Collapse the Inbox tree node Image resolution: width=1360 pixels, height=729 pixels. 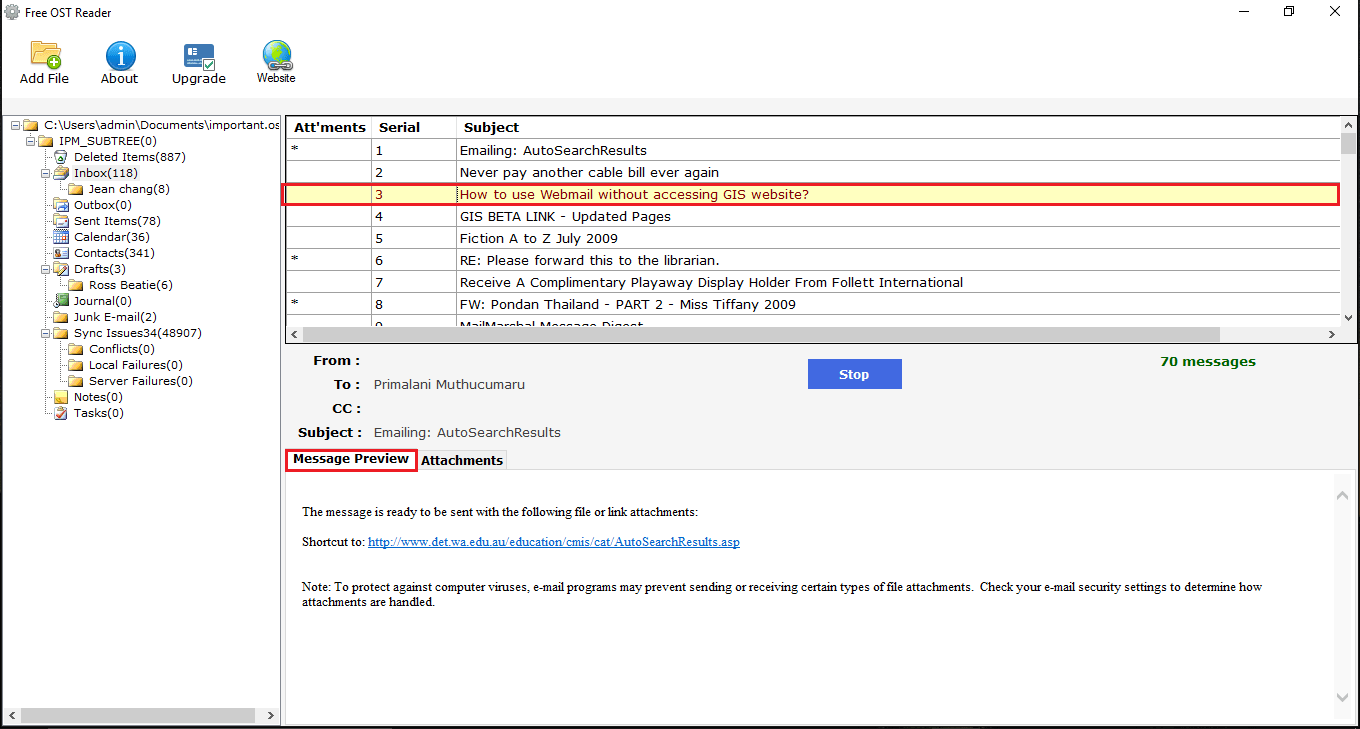(x=46, y=173)
